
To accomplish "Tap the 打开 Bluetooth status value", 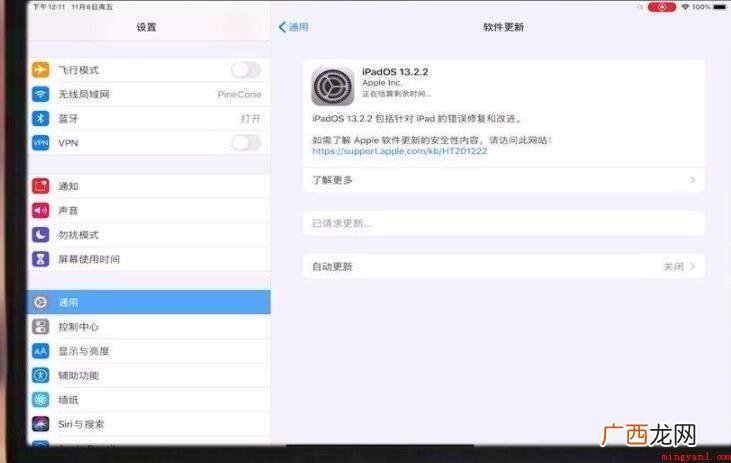I will click(x=251, y=118).
